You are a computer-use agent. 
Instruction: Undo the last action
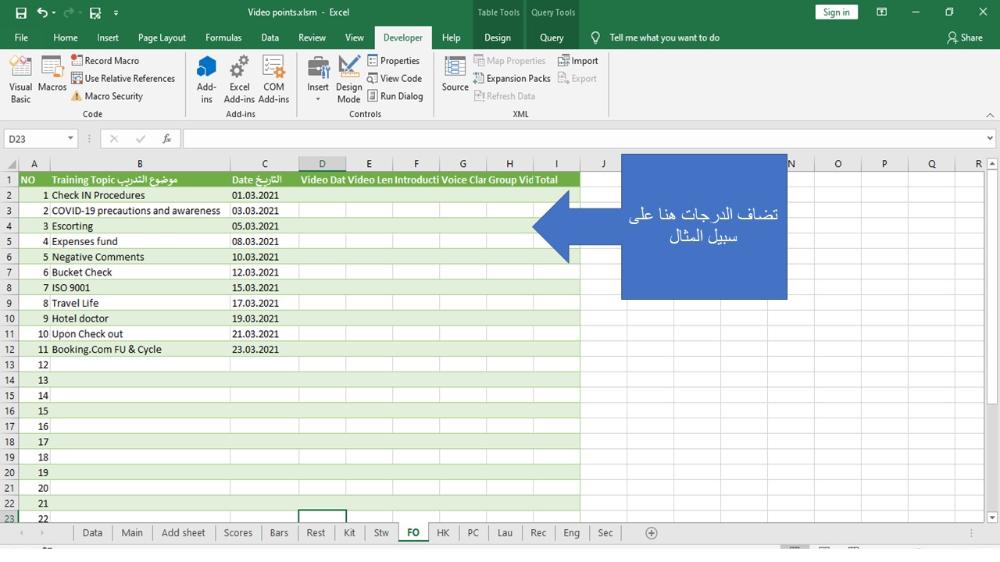[41, 12]
